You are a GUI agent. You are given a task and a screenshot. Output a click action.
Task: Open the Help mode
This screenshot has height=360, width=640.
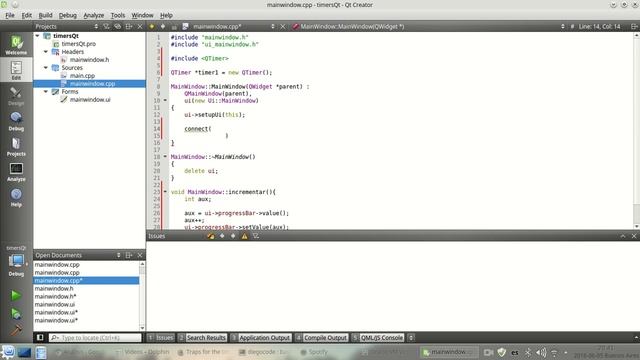click(x=16, y=197)
